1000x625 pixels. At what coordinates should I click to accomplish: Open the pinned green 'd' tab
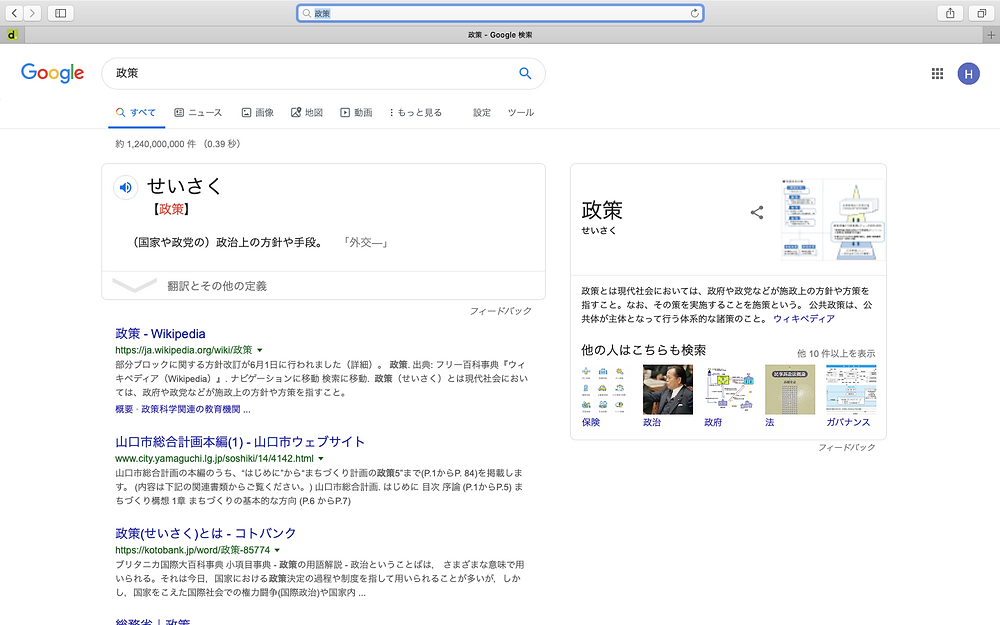point(11,35)
